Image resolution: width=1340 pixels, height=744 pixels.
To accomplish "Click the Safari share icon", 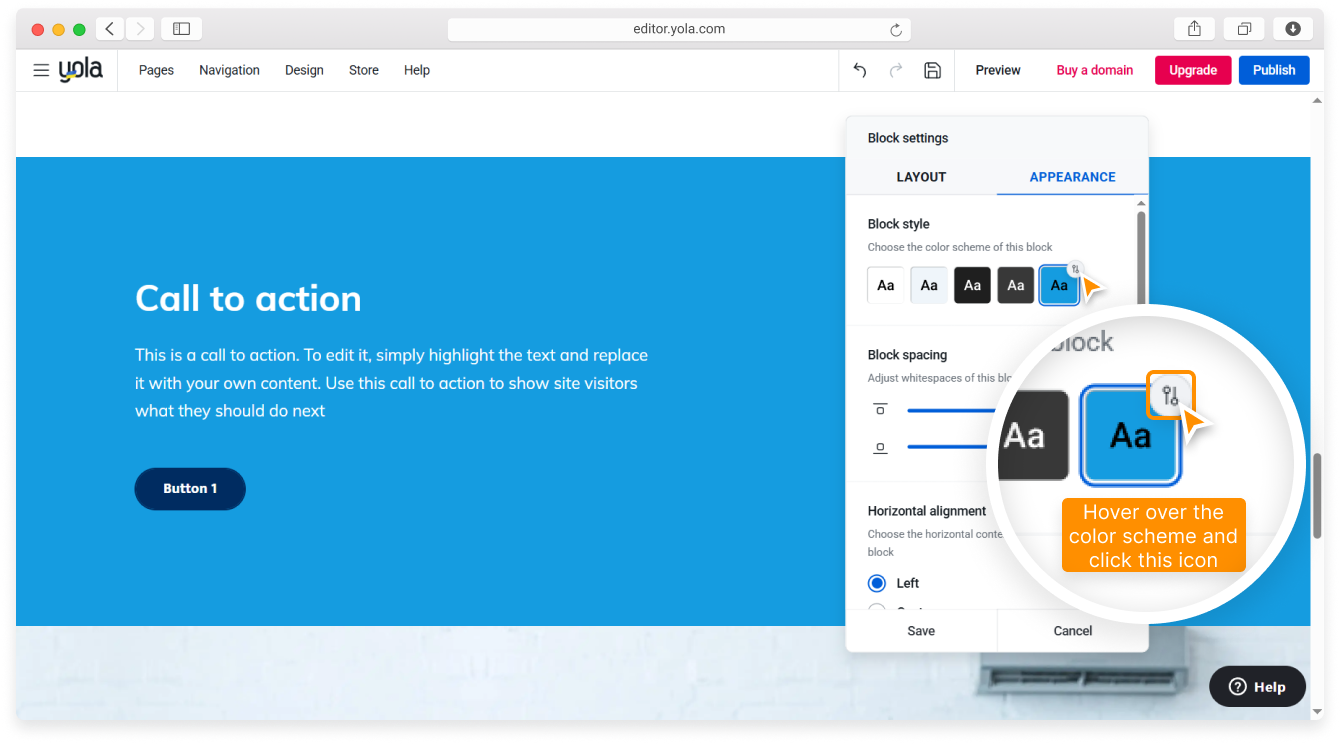I will 1194,29.
